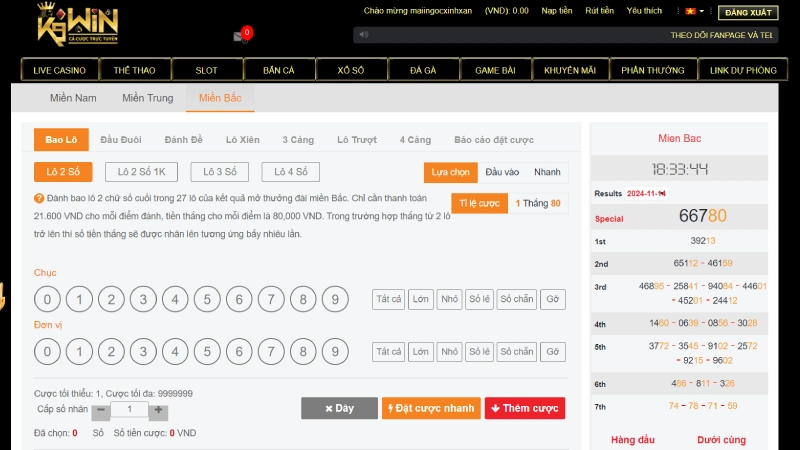The width and height of the screenshot is (800, 450).
Task: Open Báo cáo đặt cược report tab
Action: click(494, 140)
